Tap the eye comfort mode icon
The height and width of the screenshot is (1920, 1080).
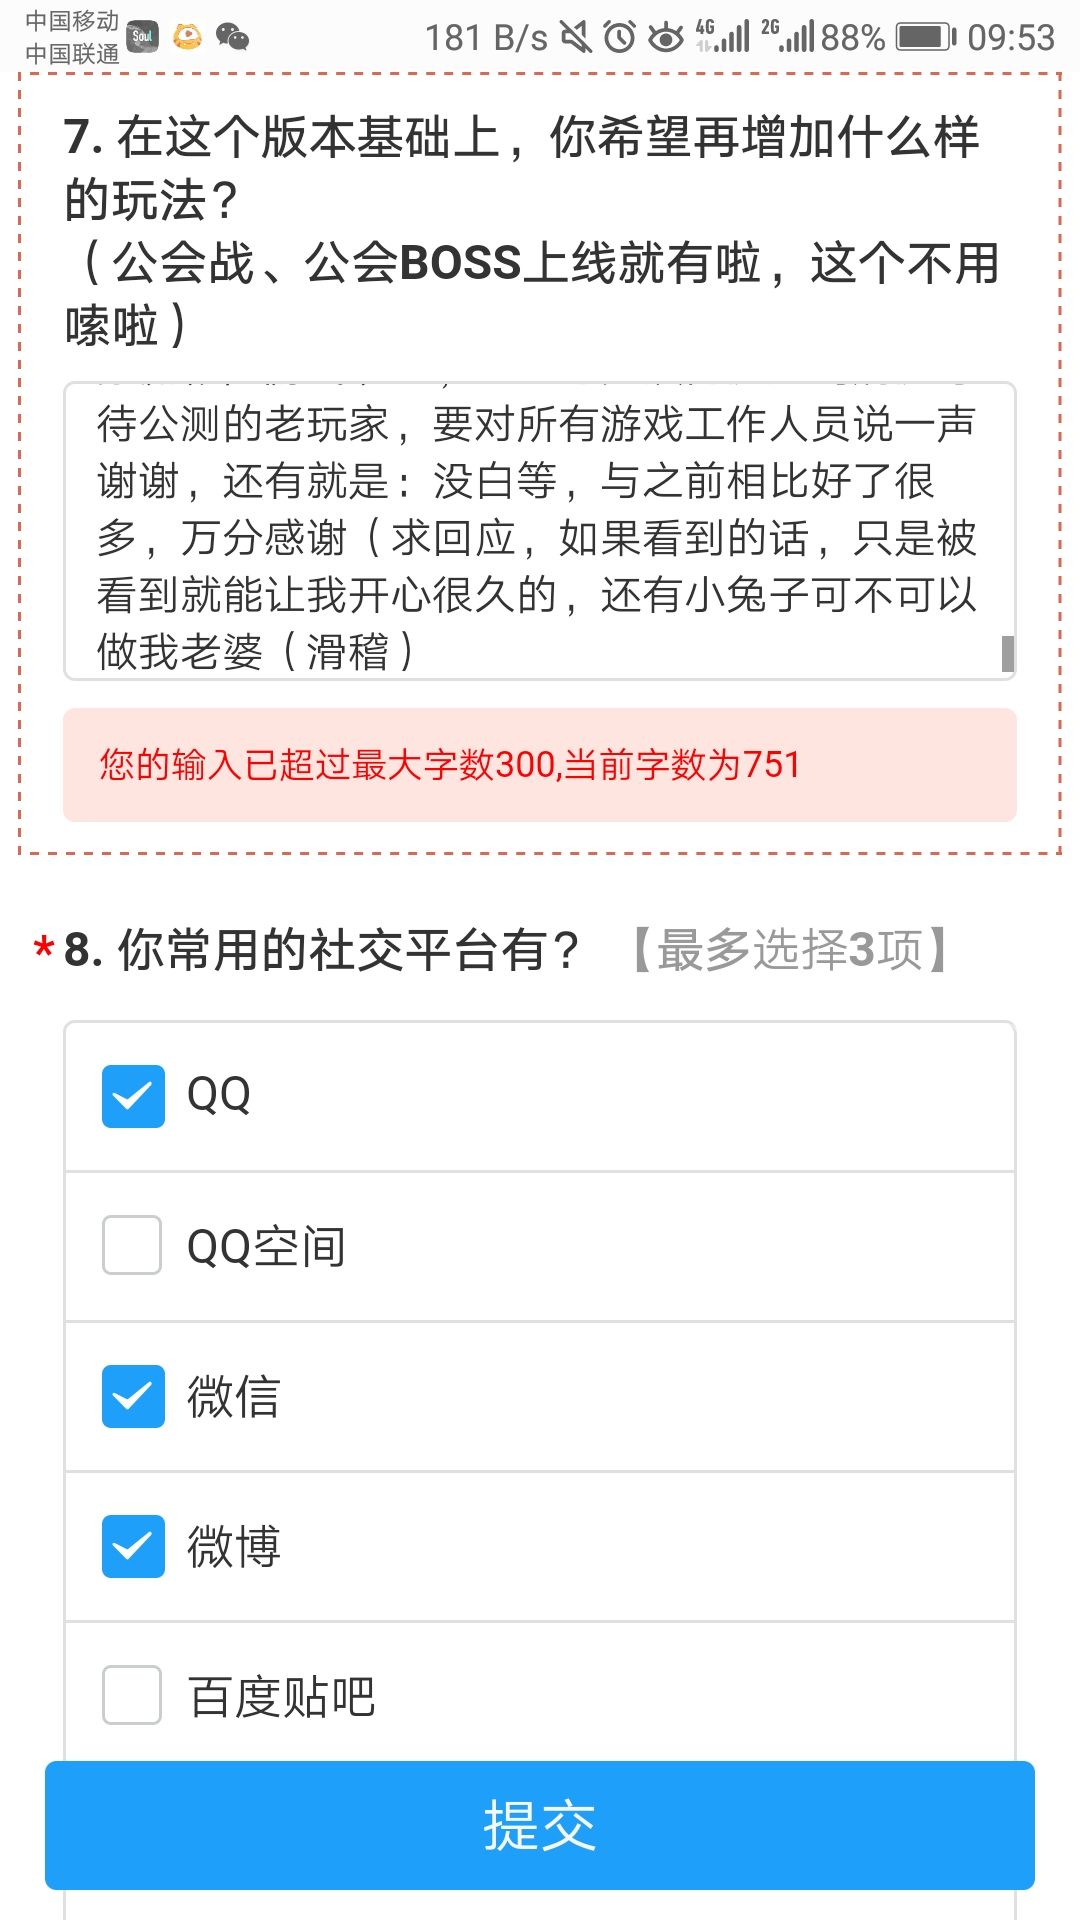click(666, 38)
